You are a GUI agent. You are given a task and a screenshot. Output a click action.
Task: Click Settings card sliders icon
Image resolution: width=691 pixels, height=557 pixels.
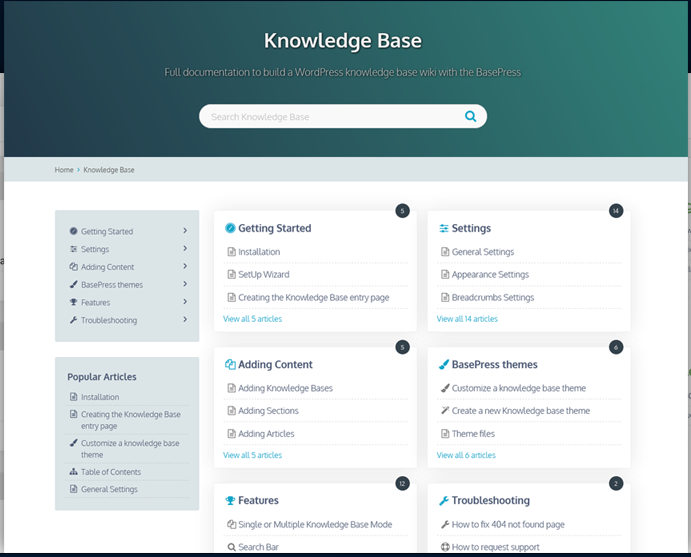pos(444,228)
